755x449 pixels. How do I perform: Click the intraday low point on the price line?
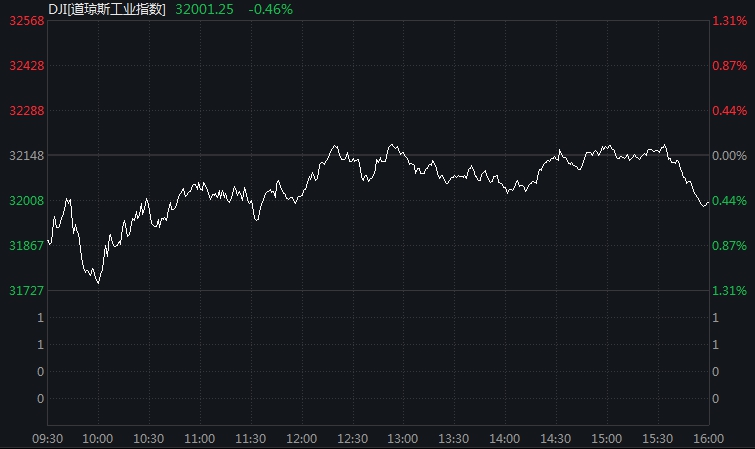pos(98,283)
